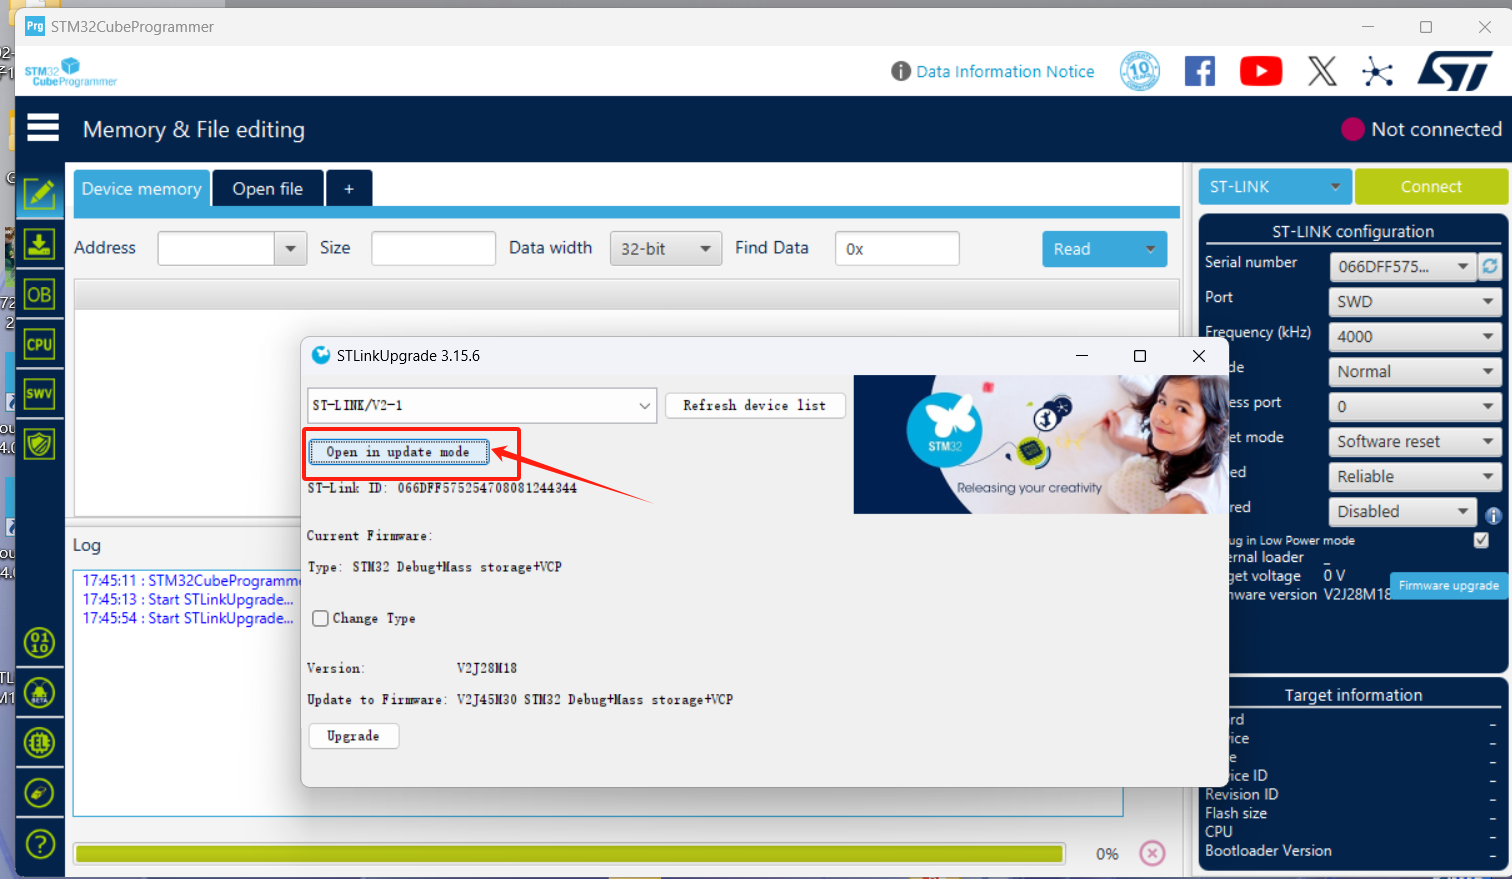
Task: Click the STM32CubeProgrammer logo under title bar
Action: point(70,72)
